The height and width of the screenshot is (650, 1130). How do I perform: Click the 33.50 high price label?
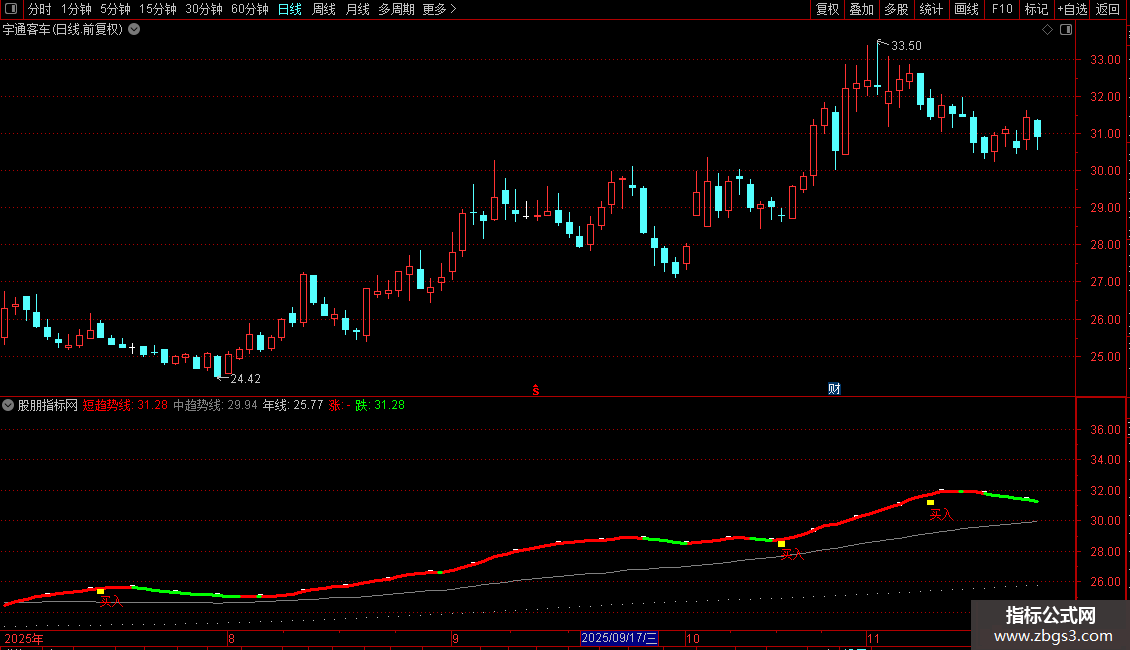coord(906,46)
